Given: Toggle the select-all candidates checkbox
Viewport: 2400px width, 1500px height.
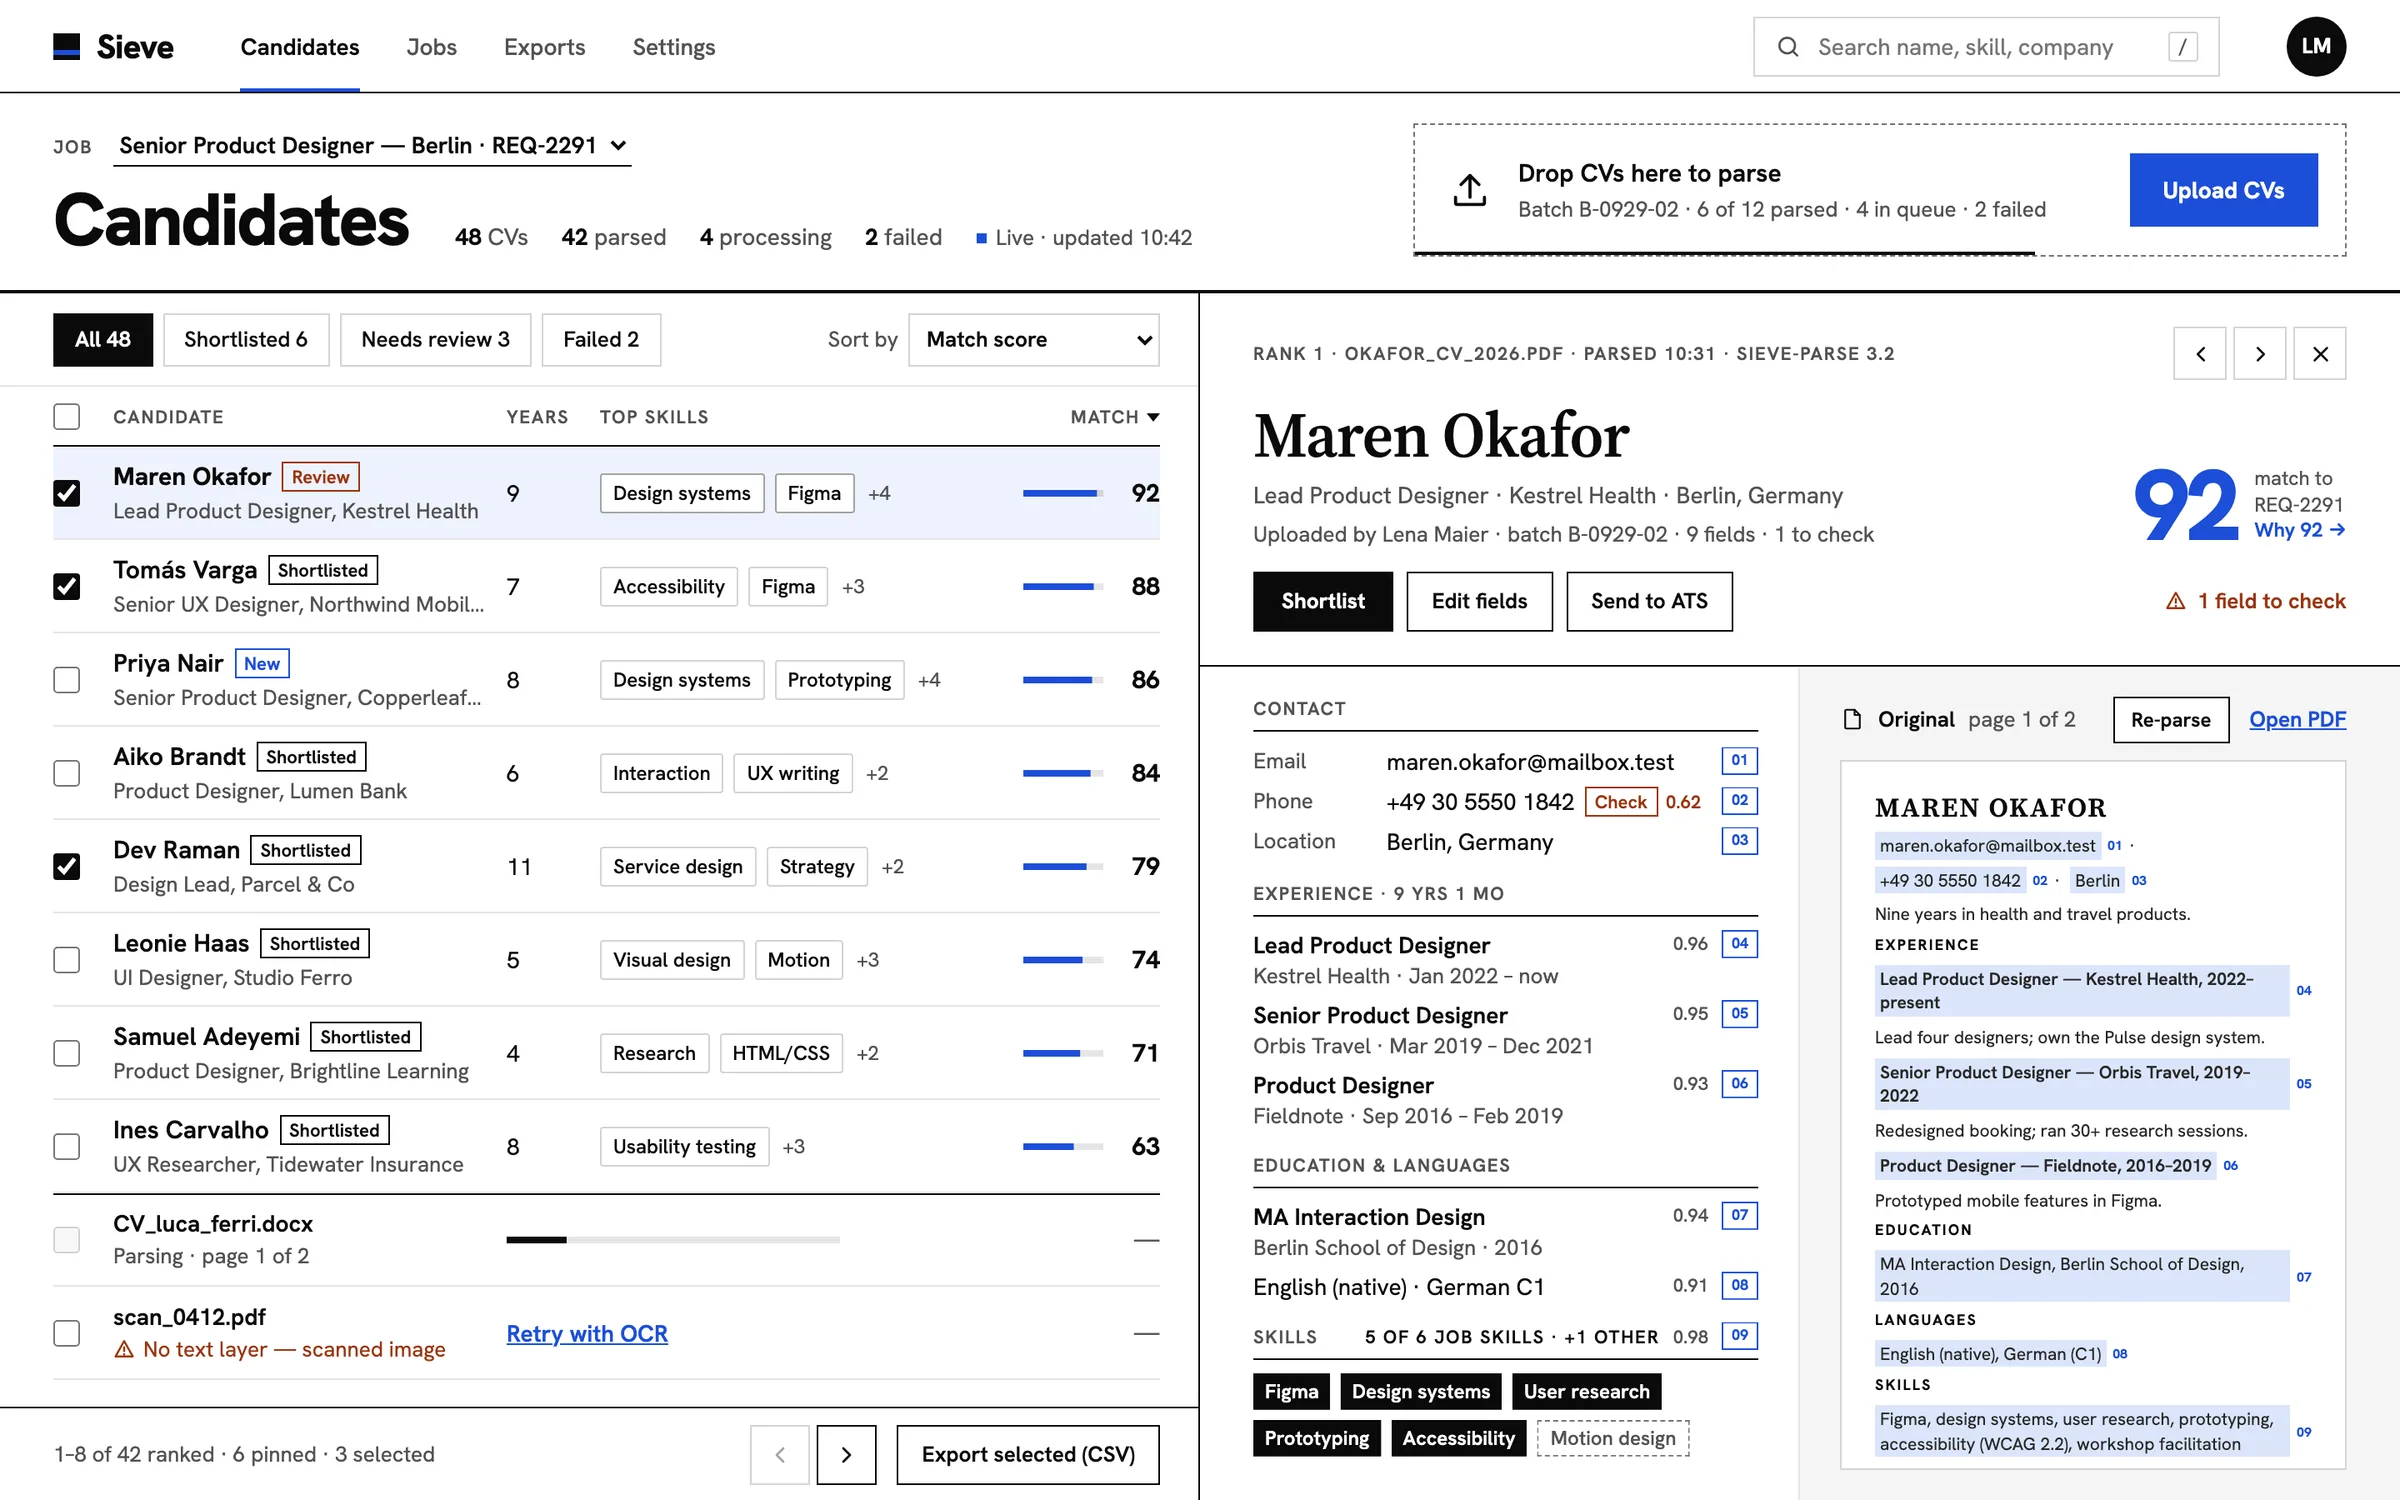Looking at the screenshot, I should 67,417.
